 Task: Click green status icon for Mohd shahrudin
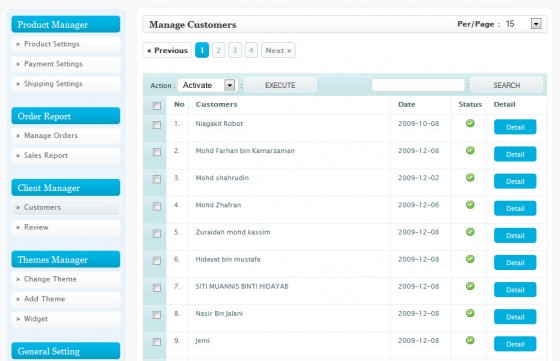pos(470,177)
